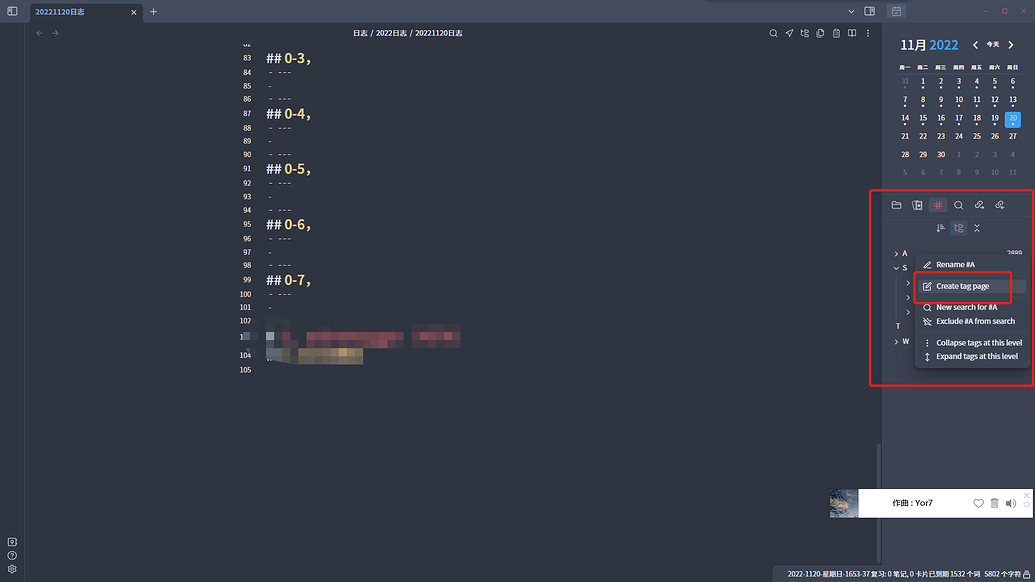The image size is (1035, 582).
Task: Open the file explorer folder icon
Action: [x=896, y=205]
